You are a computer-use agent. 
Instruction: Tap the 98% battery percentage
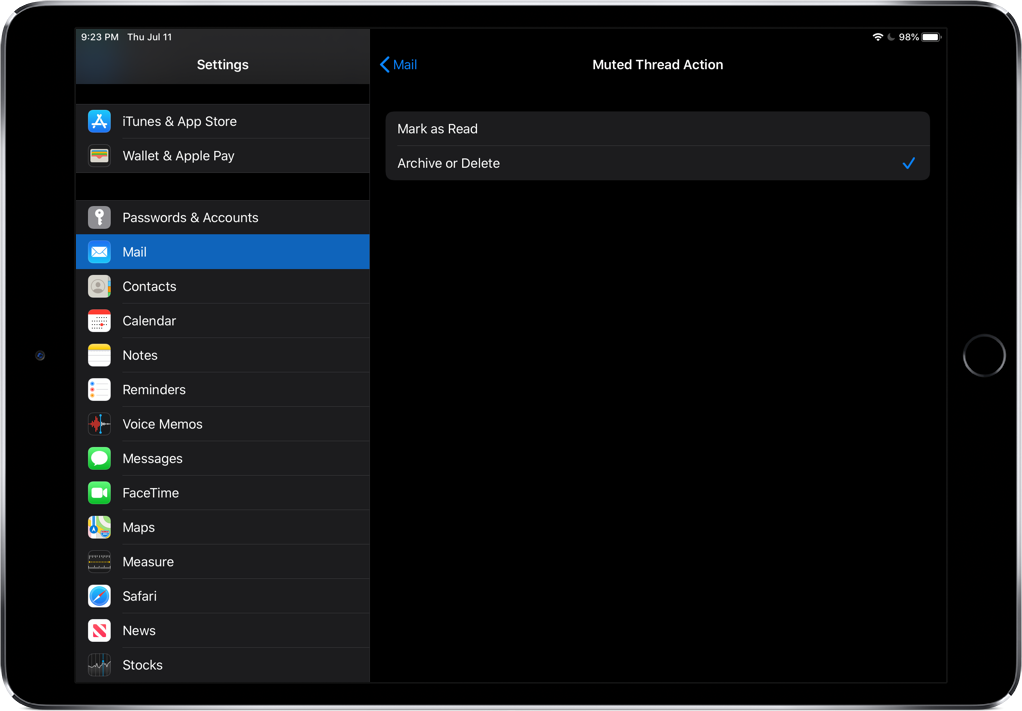pyautogui.click(x=909, y=37)
